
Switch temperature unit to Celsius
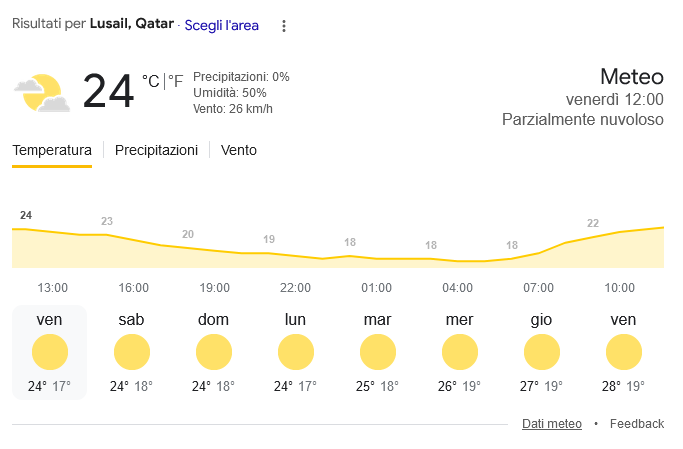(150, 81)
